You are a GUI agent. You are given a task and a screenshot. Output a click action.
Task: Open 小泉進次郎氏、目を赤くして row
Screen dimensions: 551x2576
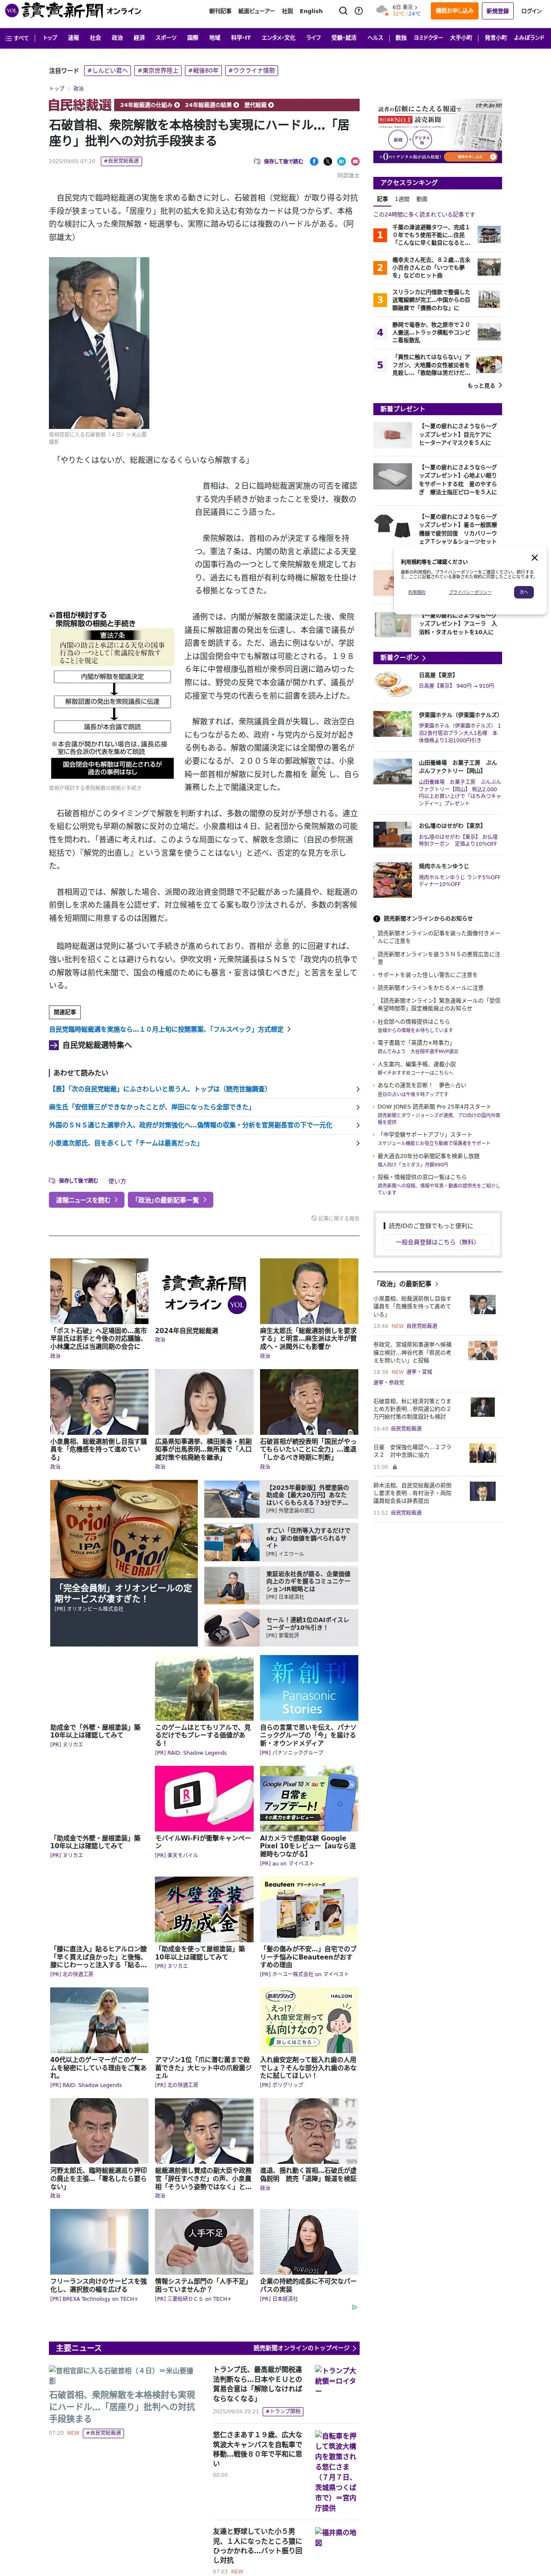(x=204, y=1143)
